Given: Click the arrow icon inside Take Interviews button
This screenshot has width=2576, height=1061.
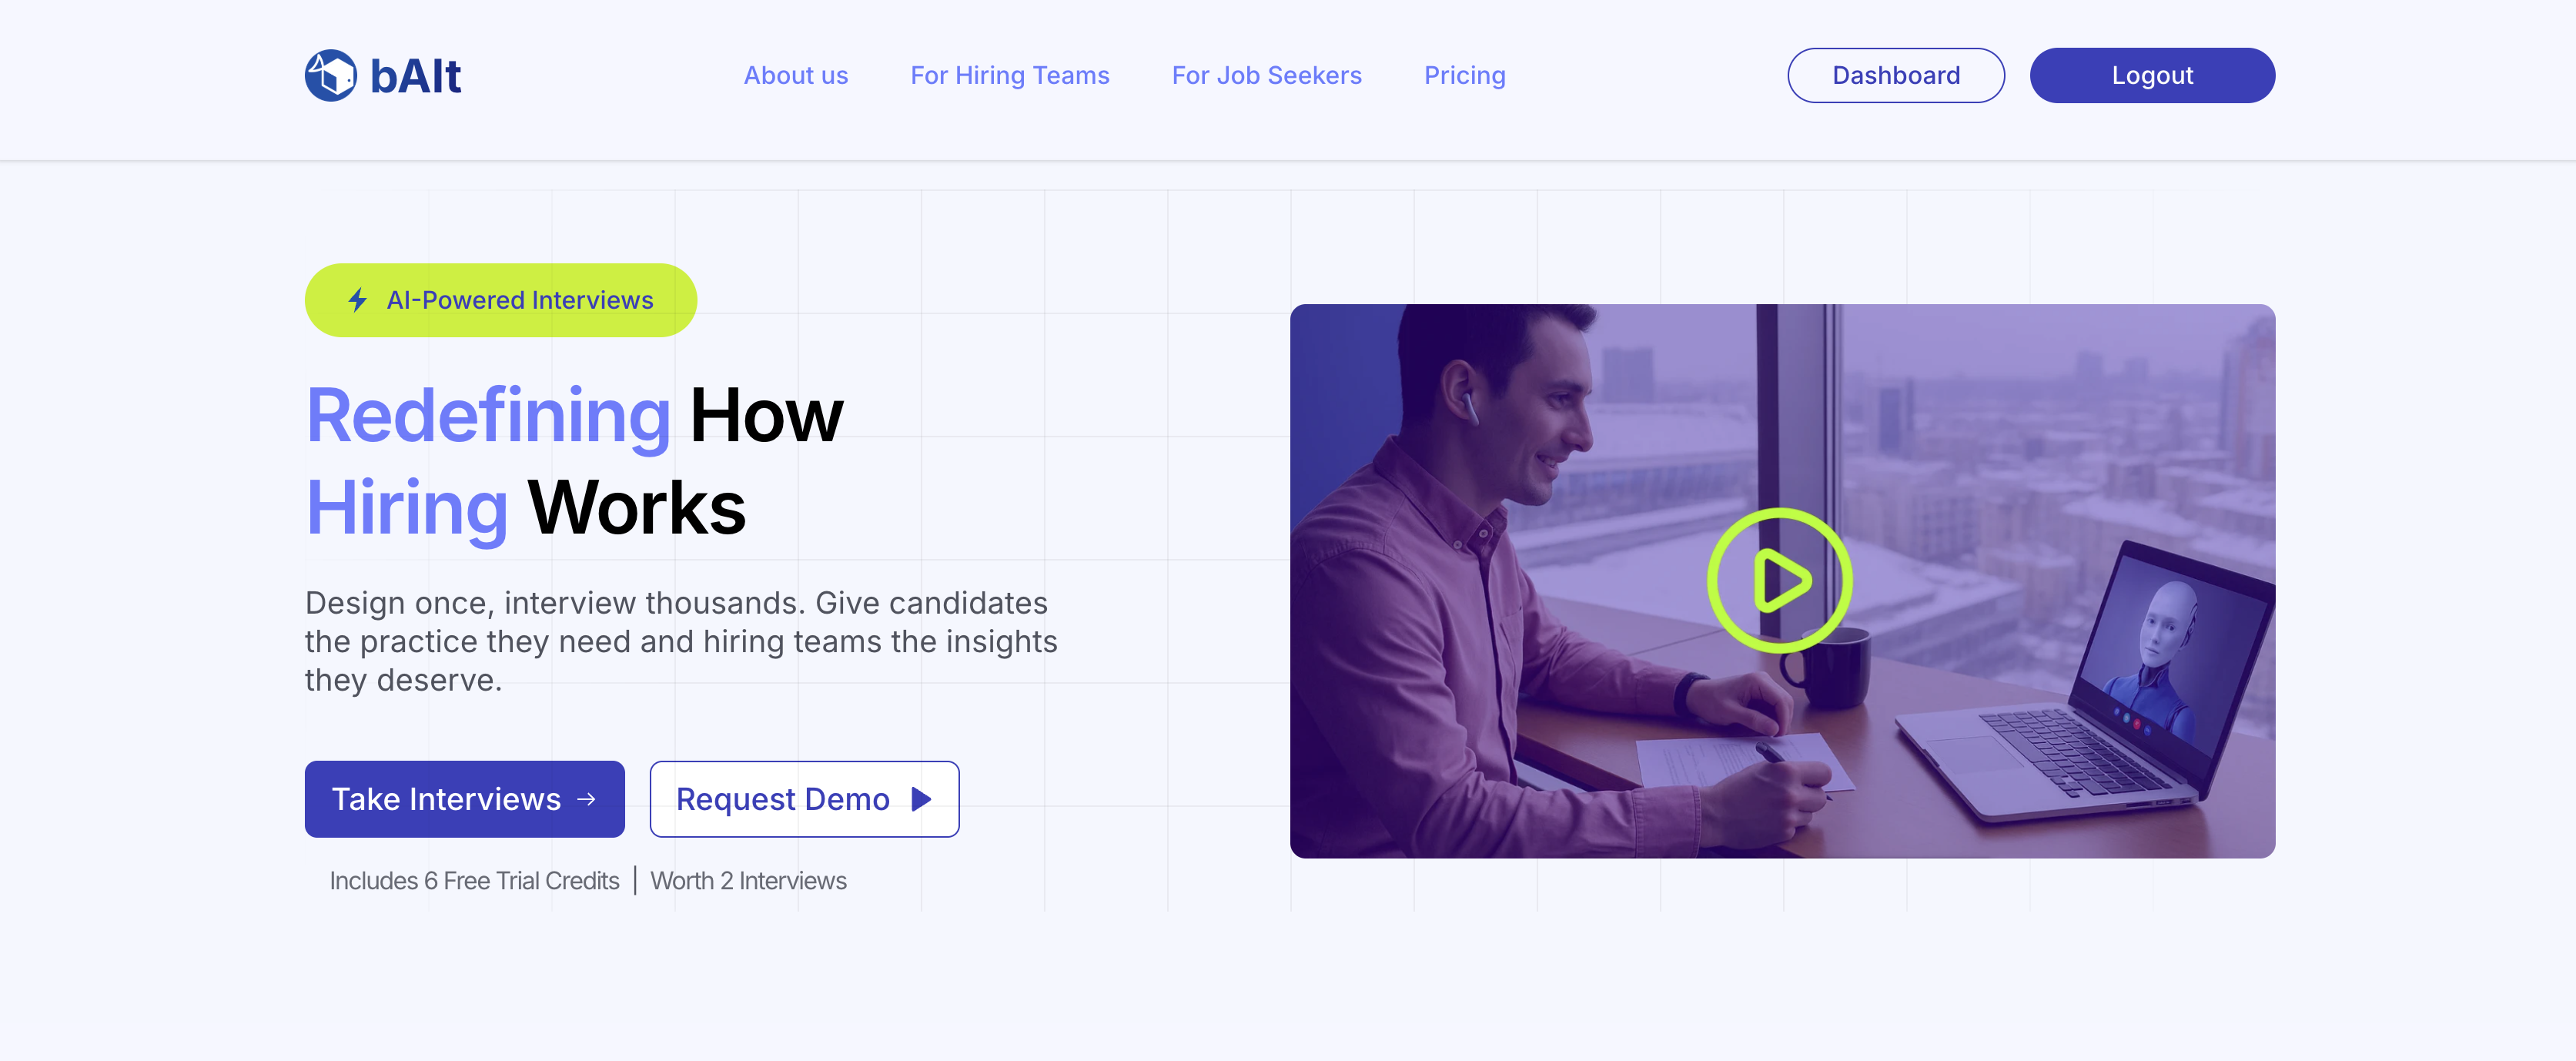Looking at the screenshot, I should point(585,799).
